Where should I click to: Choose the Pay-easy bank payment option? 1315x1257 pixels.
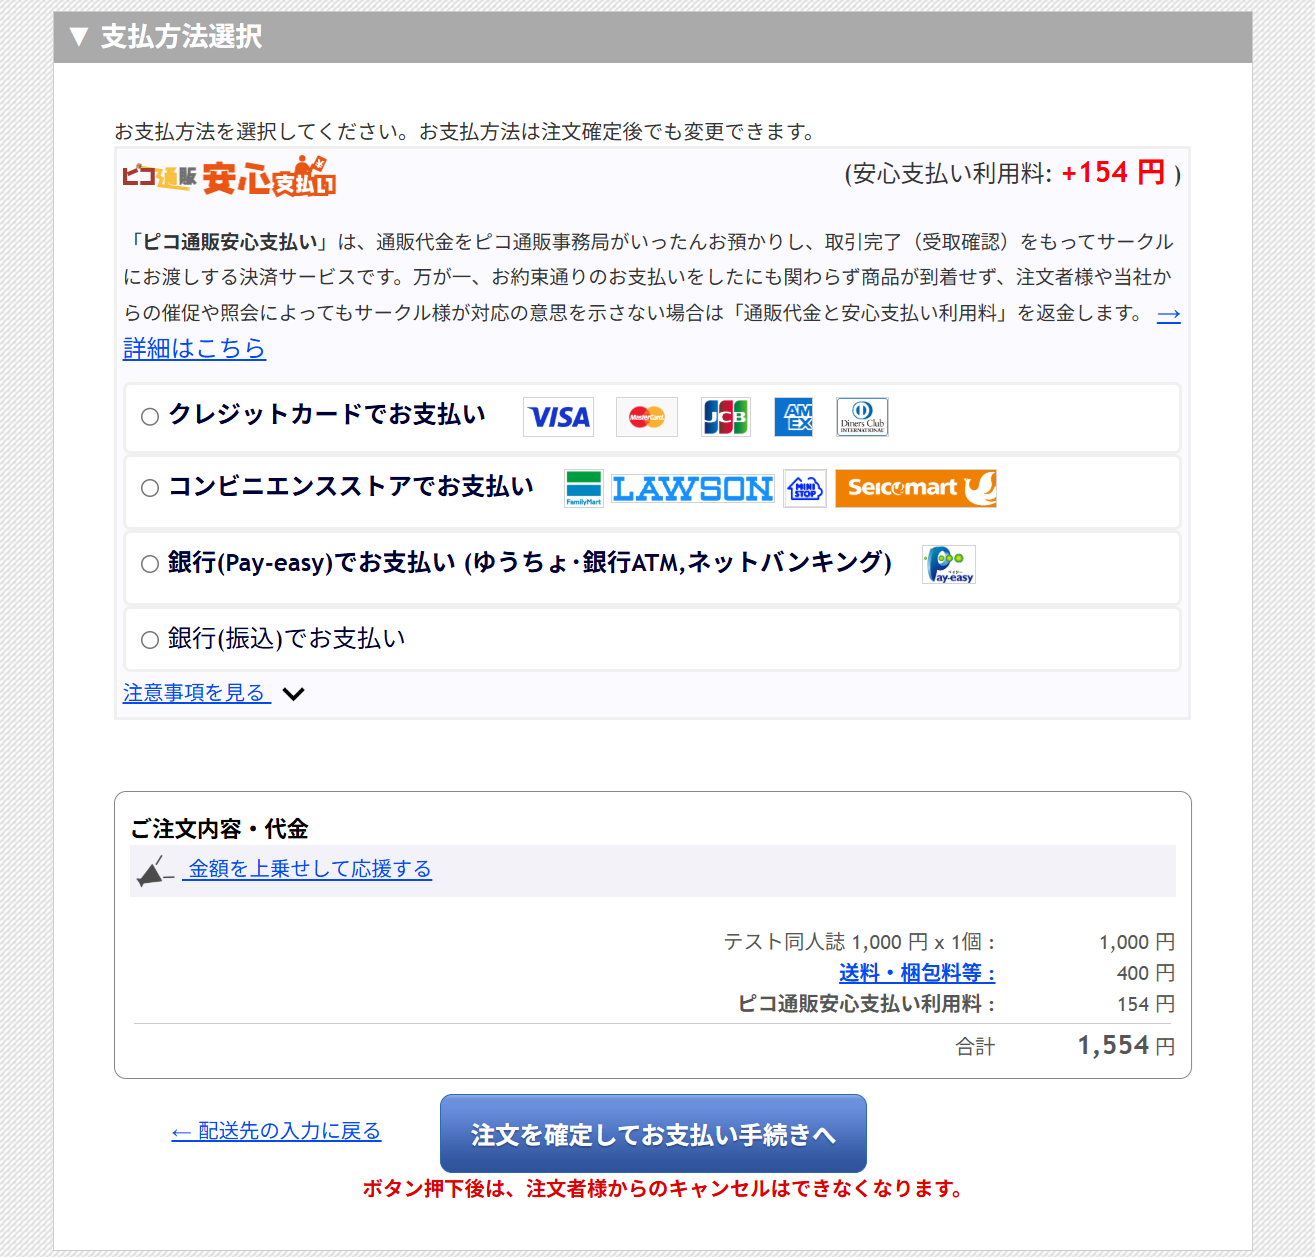tap(150, 564)
